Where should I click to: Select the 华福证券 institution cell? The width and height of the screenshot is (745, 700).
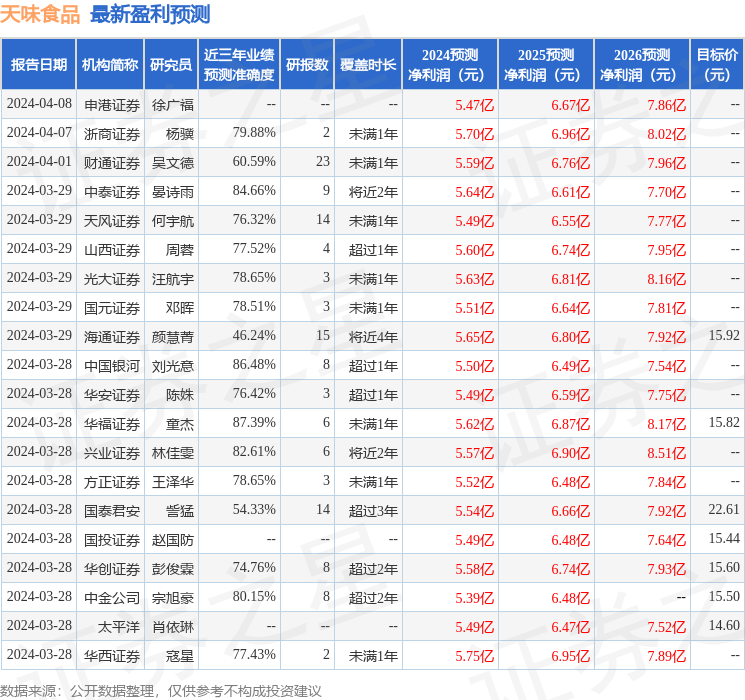[112, 424]
